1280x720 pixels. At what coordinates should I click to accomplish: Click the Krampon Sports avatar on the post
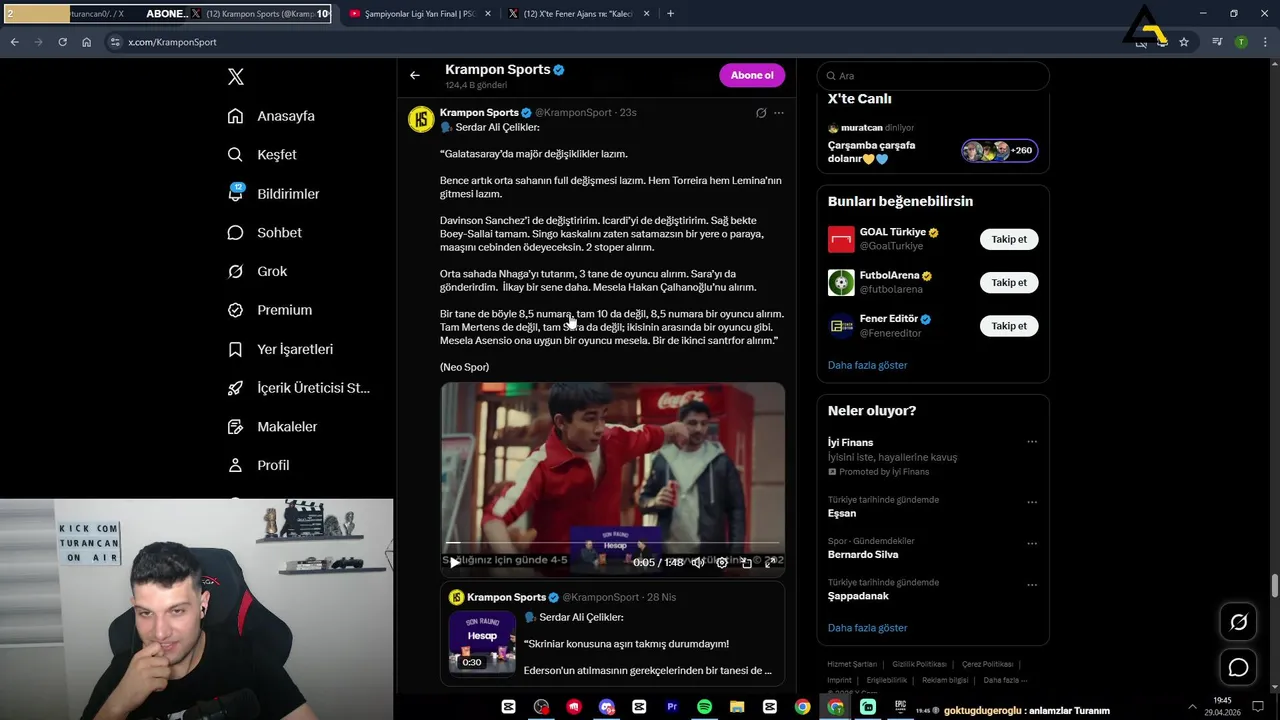(x=421, y=119)
